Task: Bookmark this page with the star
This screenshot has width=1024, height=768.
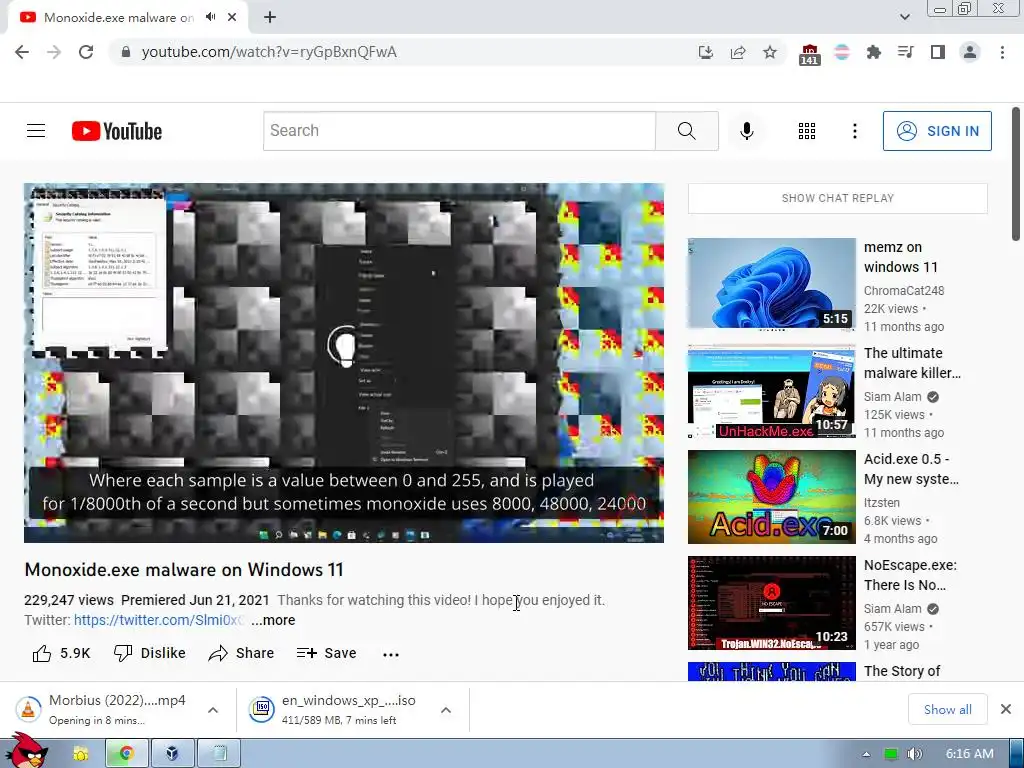Action: tap(770, 52)
